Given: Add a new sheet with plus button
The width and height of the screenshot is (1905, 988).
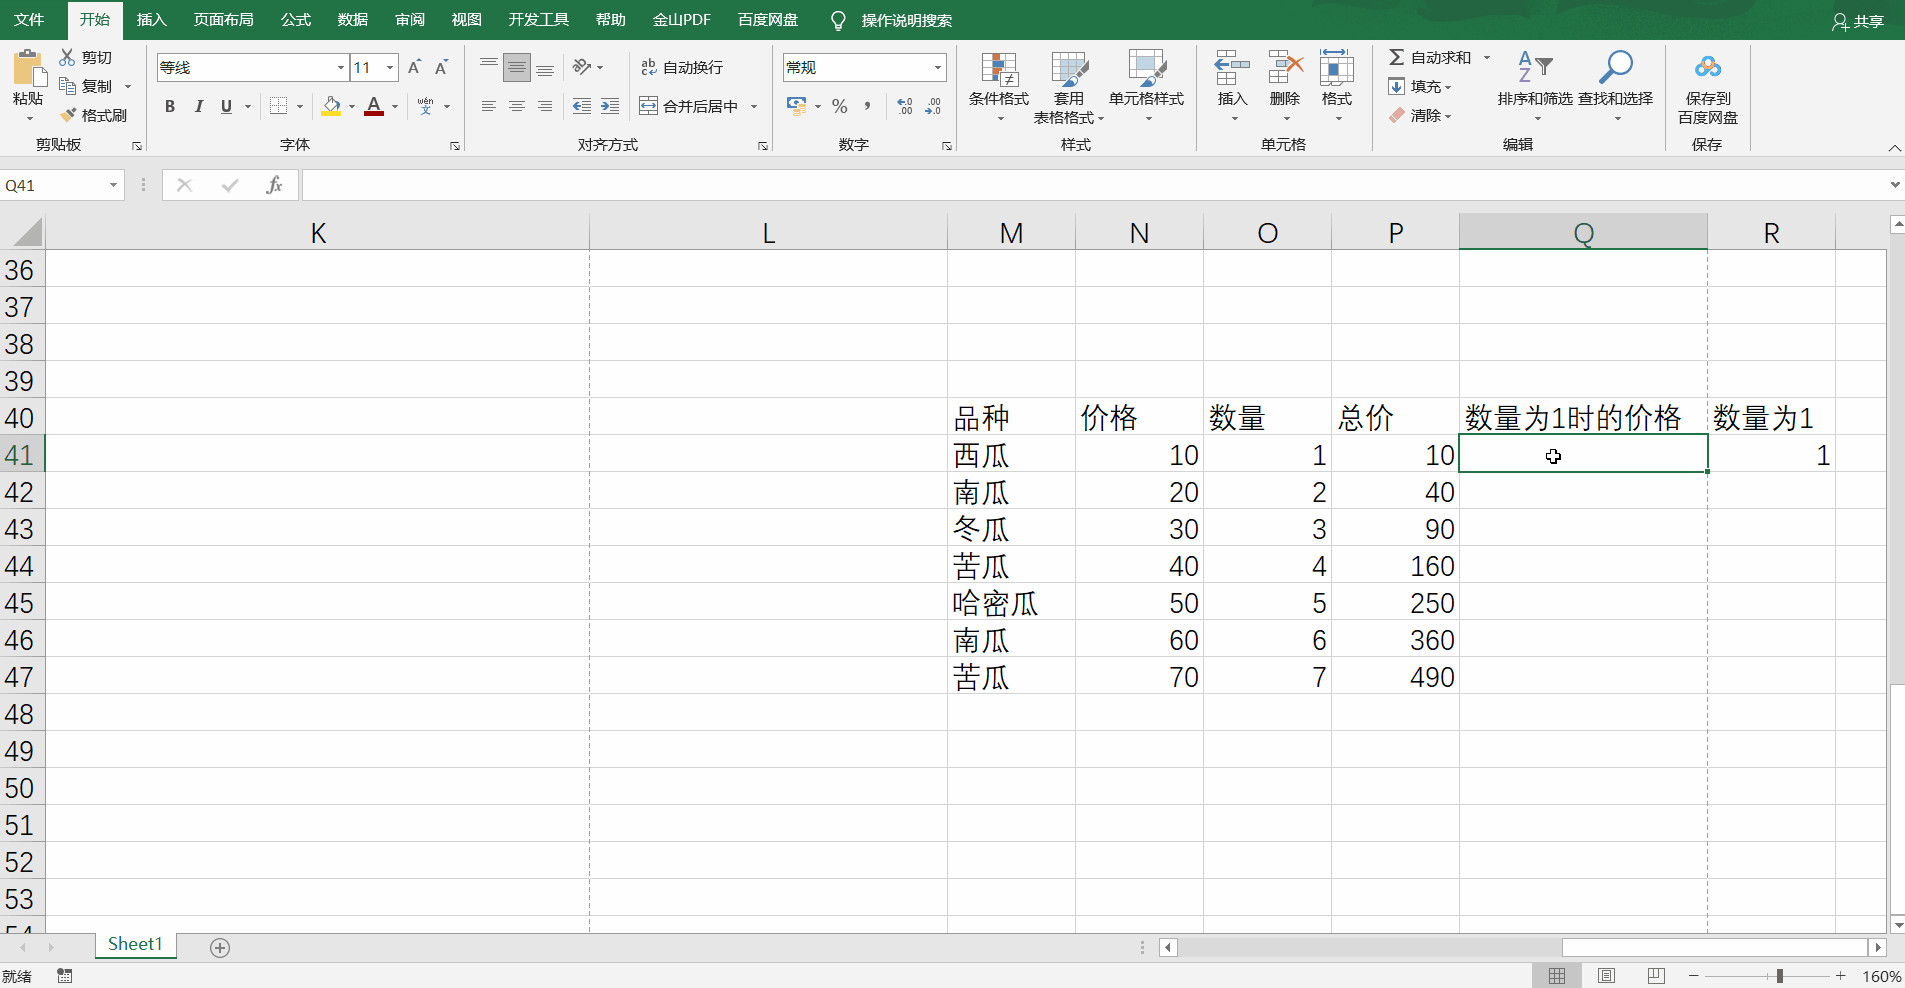Looking at the screenshot, I should point(220,947).
